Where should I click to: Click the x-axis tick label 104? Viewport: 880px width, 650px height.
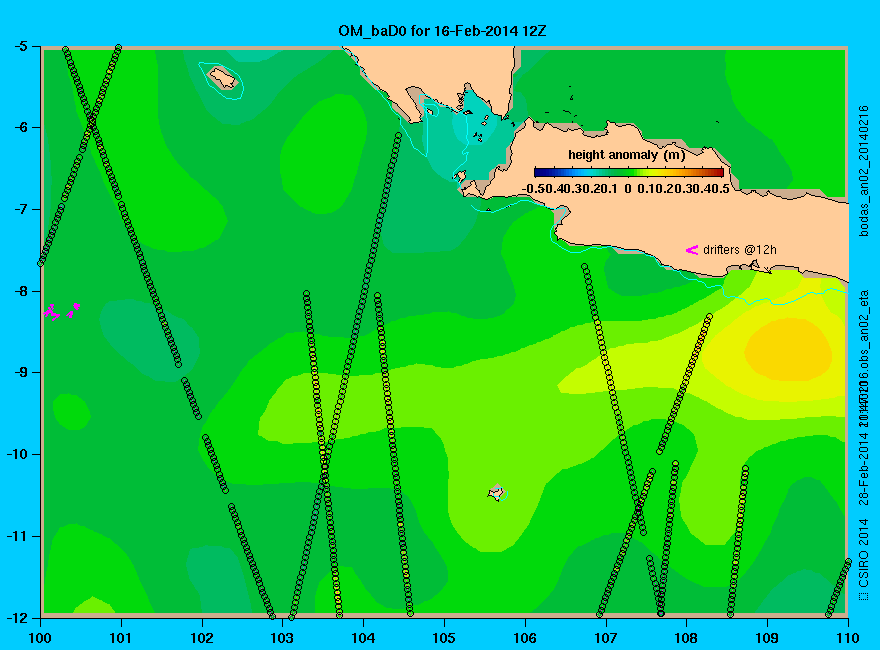(x=363, y=638)
